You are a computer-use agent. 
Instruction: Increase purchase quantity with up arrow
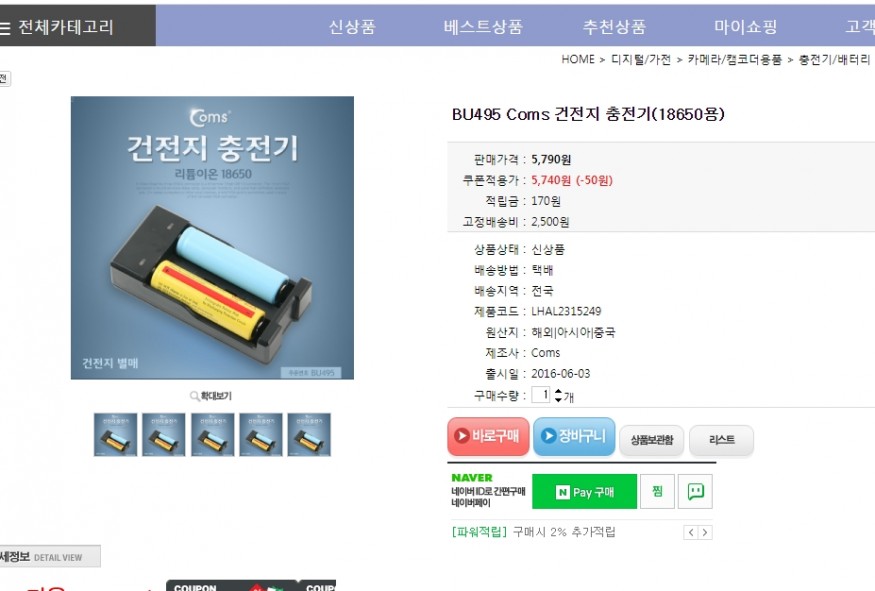tap(558, 392)
